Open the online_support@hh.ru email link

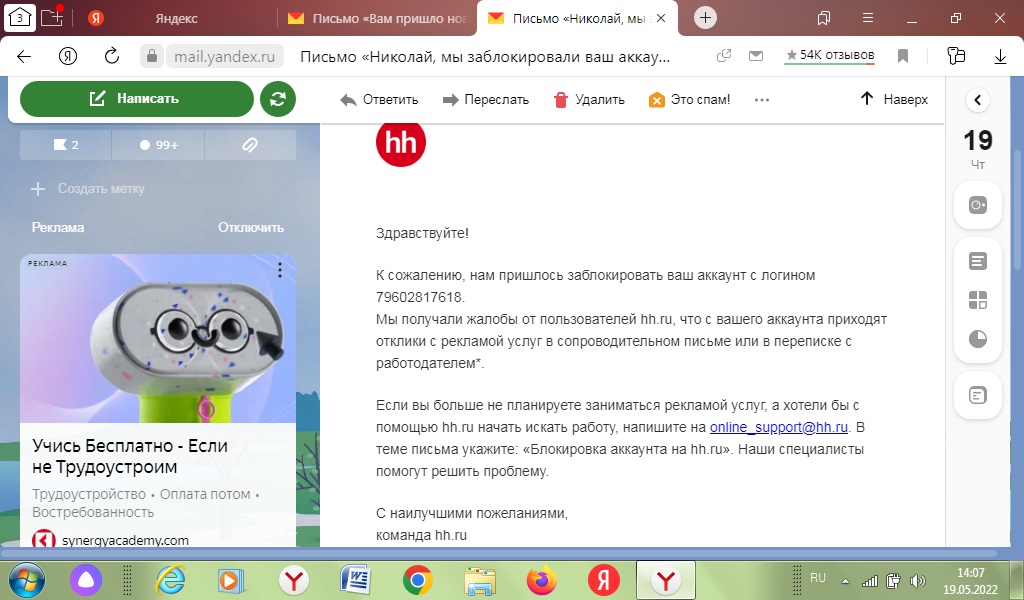tap(779, 427)
